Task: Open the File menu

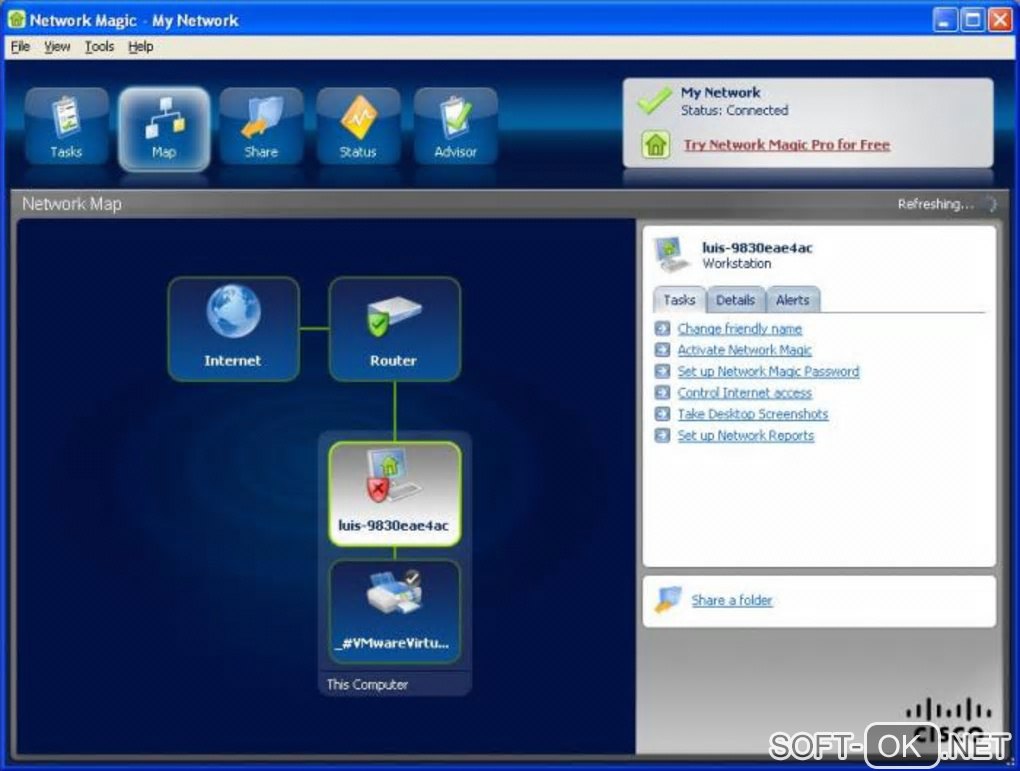Action: (x=20, y=47)
